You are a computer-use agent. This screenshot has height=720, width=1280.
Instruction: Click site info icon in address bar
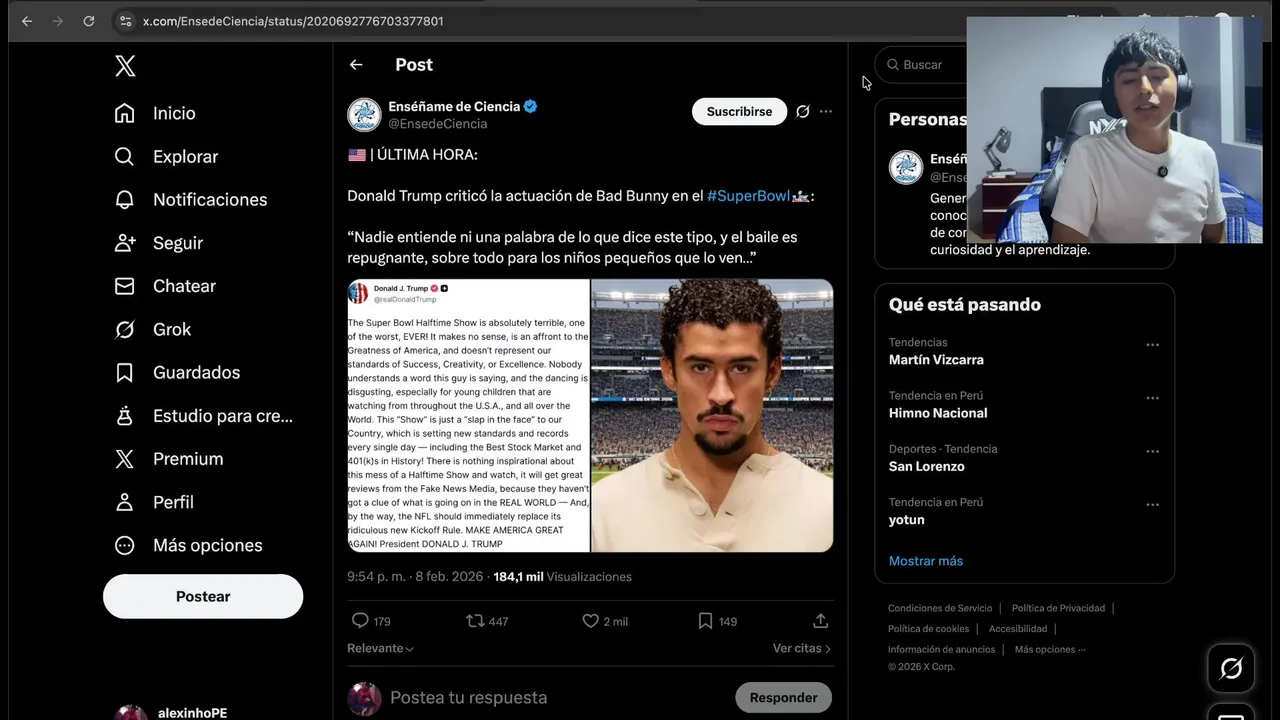[124, 21]
